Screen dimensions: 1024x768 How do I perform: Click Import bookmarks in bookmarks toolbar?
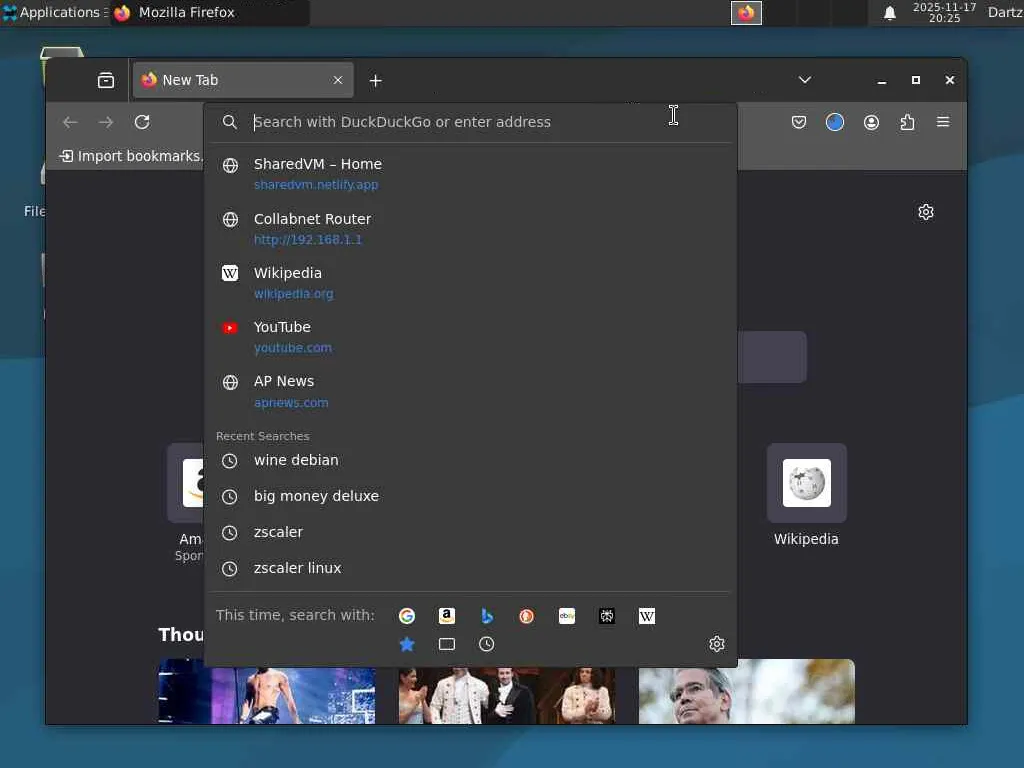(131, 156)
